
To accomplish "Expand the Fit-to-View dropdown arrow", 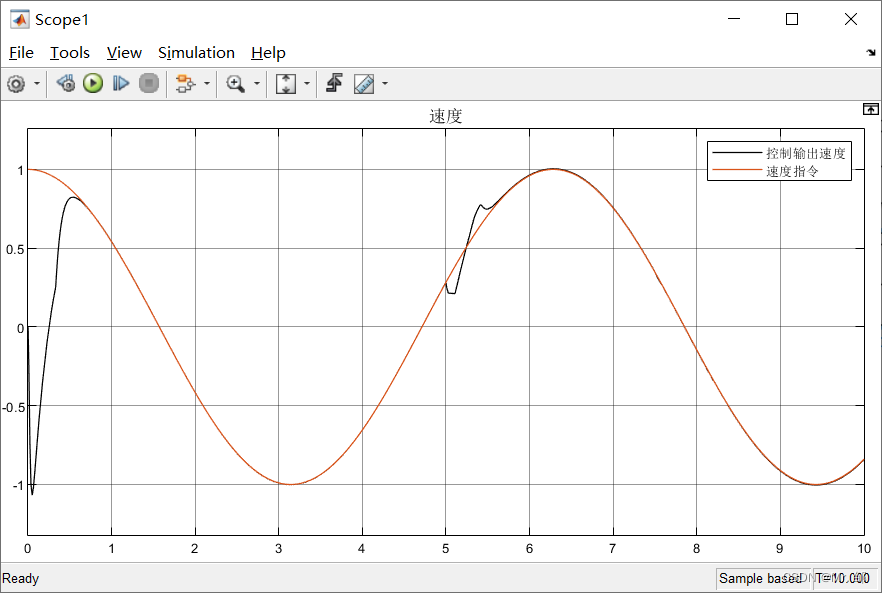I will point(305,83).
